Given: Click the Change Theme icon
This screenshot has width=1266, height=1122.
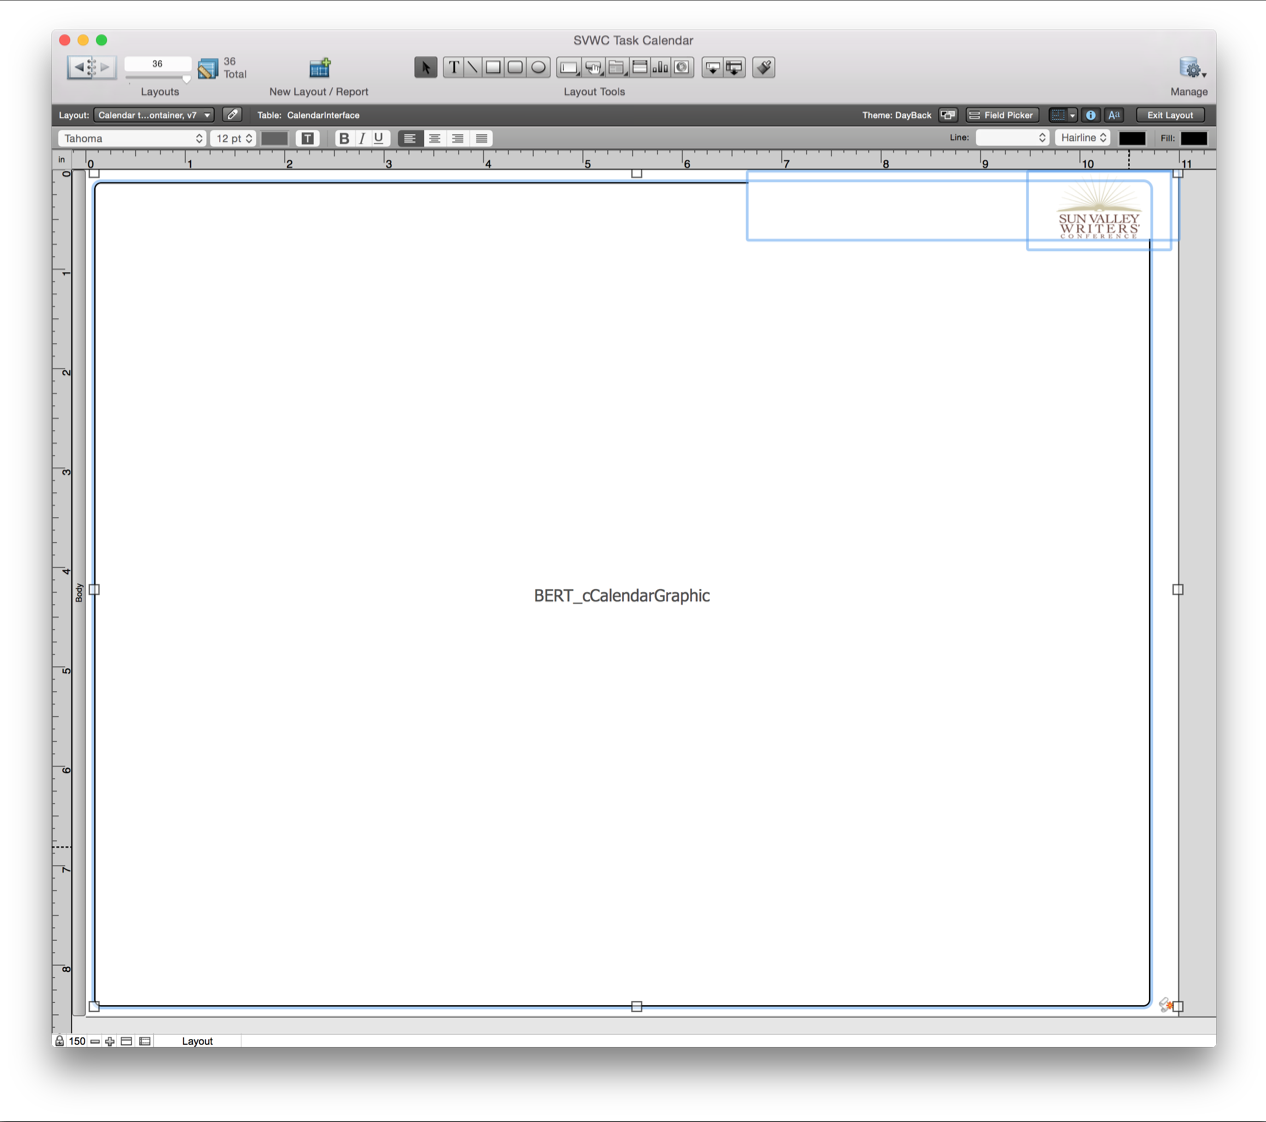Looking at the screenshot, I should pyautogui.click(x=948, y=115).
